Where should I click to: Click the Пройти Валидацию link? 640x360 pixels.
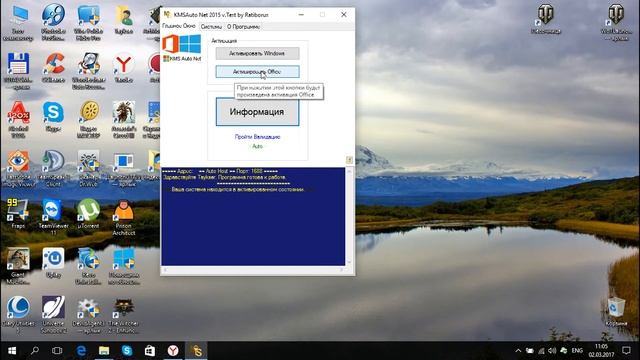pyautogui.click(x=257, y=137)
